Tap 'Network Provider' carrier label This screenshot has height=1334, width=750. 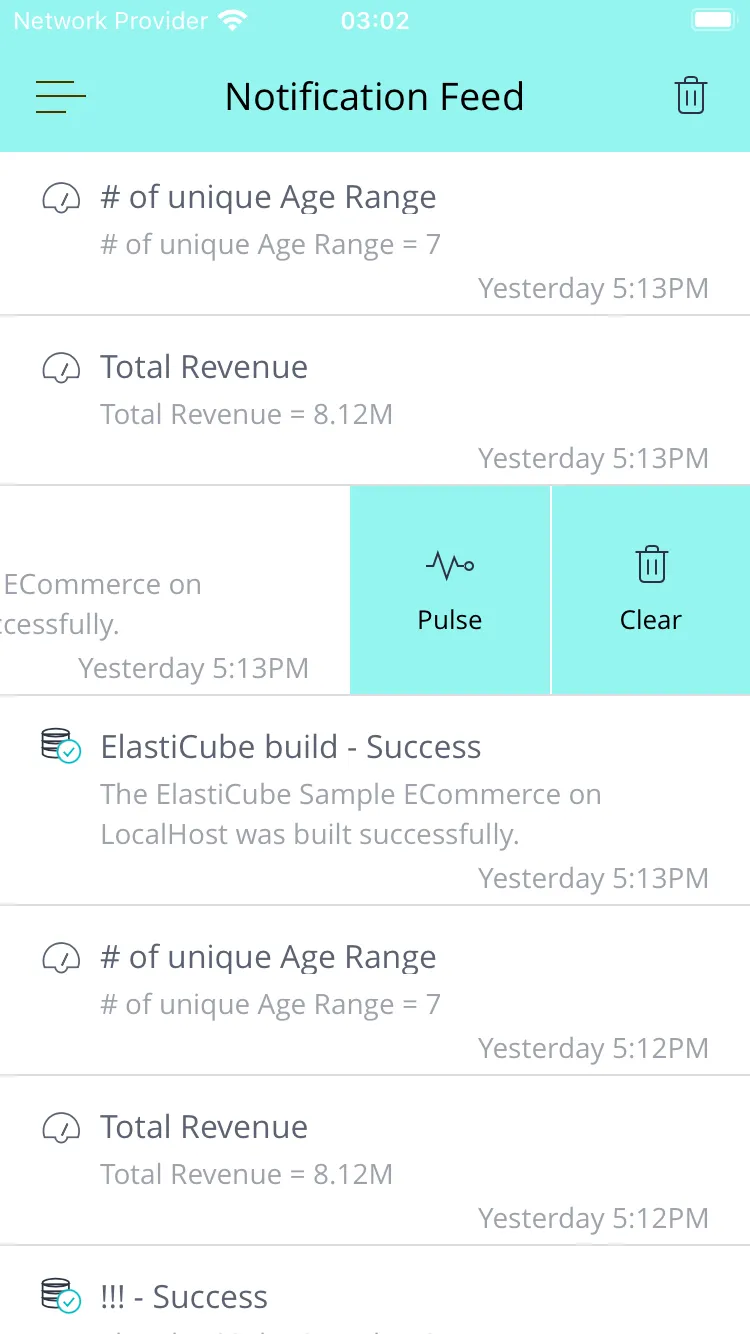[110, 21]
